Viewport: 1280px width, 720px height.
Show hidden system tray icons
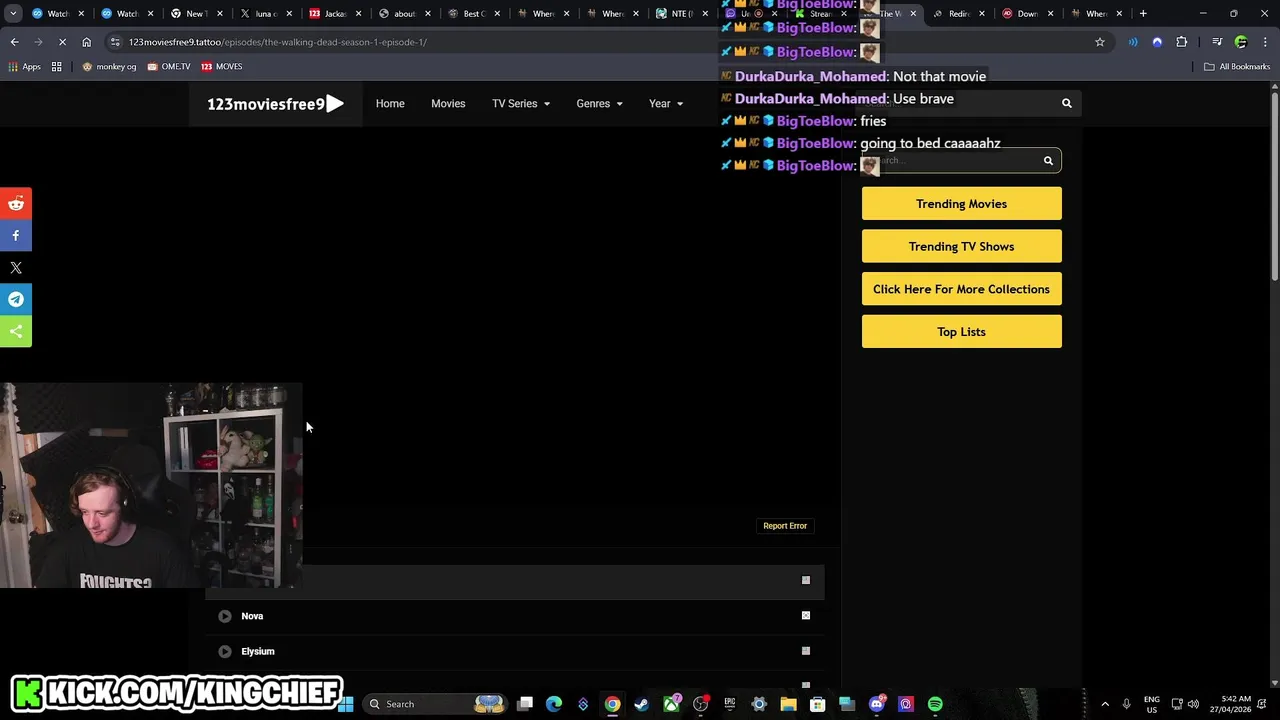1104,704
